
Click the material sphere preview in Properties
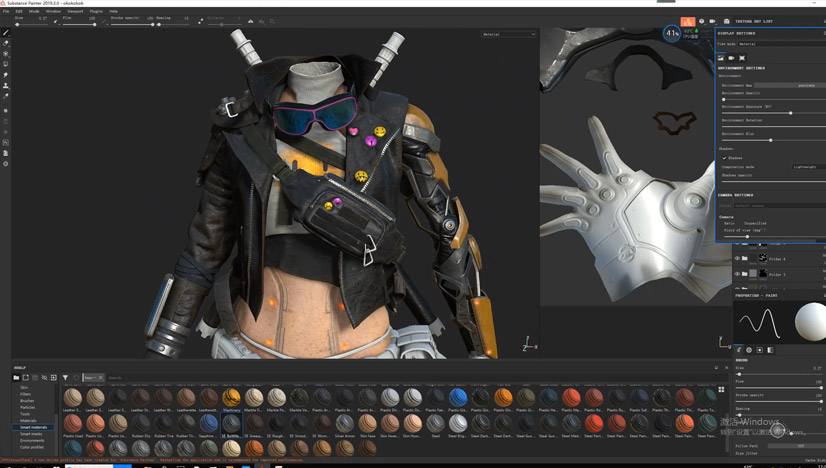[x=810, y=322]
